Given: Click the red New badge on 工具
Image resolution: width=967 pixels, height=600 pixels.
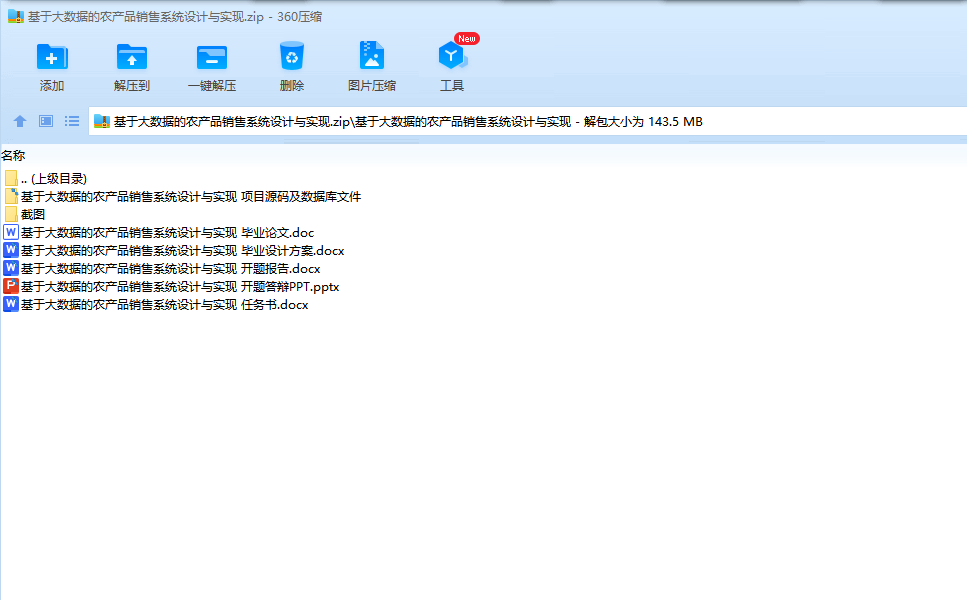Looking at the screenshot, I should click(467, 39).
